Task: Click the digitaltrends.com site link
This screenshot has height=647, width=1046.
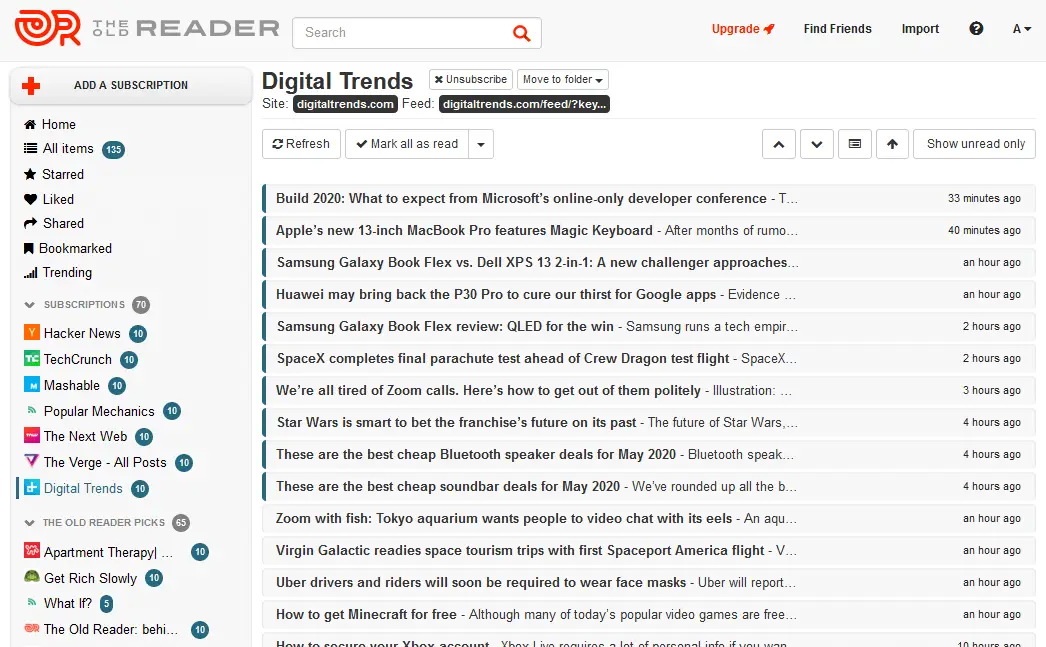Action: [x=345, y=104]
